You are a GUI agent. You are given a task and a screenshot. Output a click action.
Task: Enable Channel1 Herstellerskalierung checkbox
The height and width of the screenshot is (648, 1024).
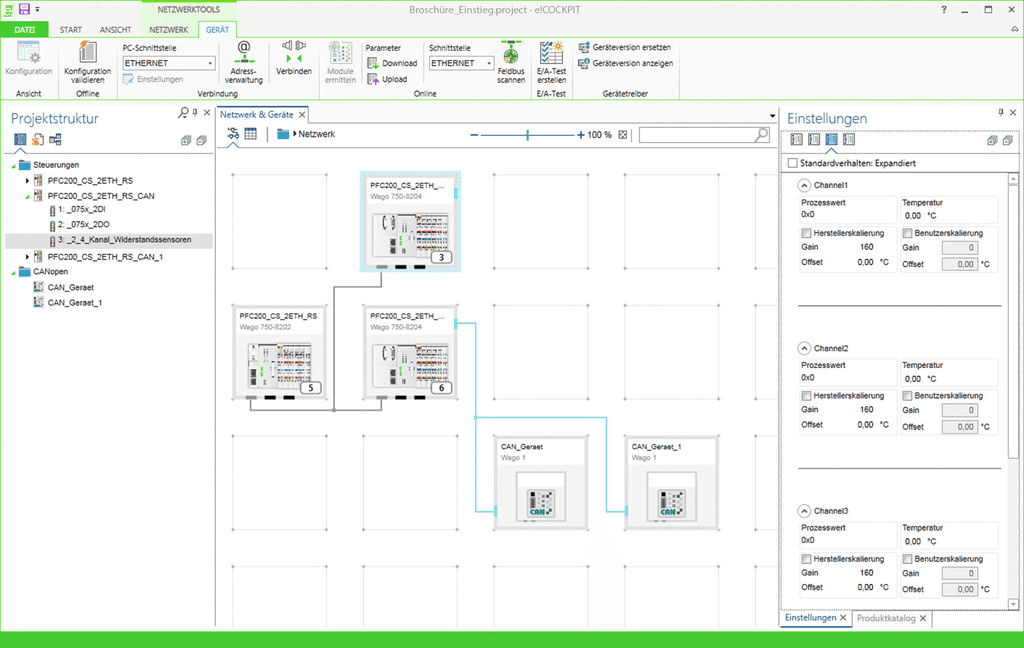click(806, 233)
